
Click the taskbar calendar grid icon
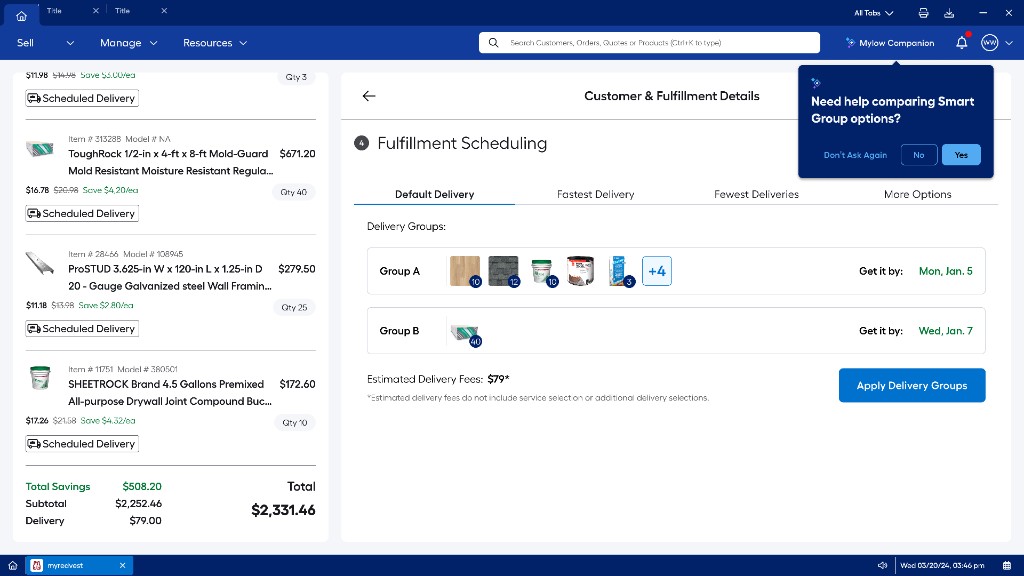pyautogui.click(x=1007, y=566)
